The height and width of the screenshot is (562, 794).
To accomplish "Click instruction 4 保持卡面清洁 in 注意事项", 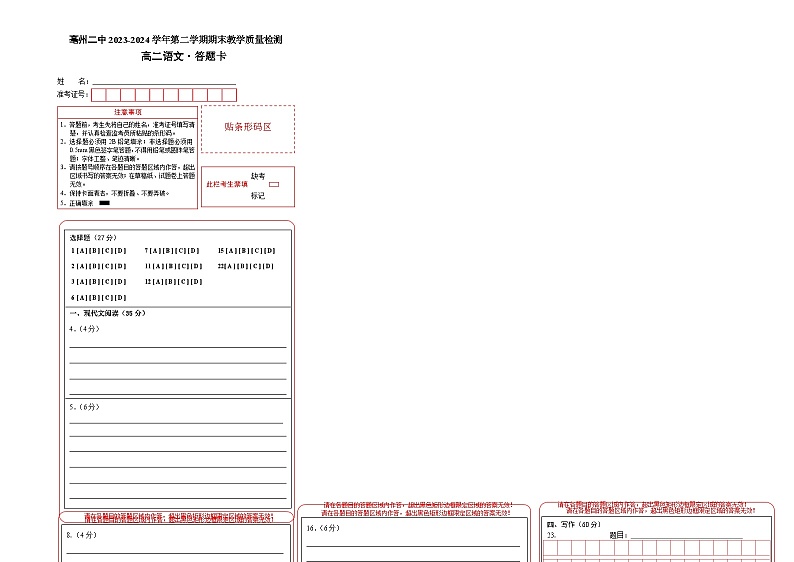I will pyautogui.click(x=114, y=193).
